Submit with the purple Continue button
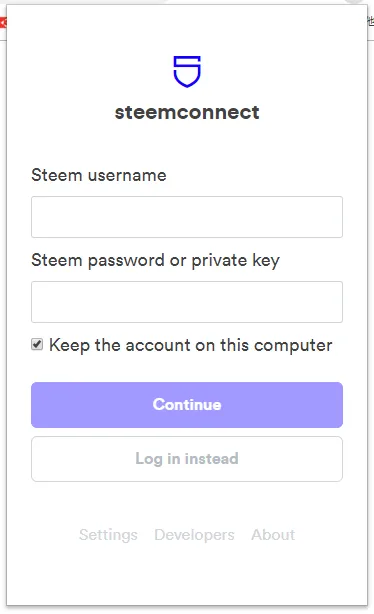374x614 pixels. point(187,405)
